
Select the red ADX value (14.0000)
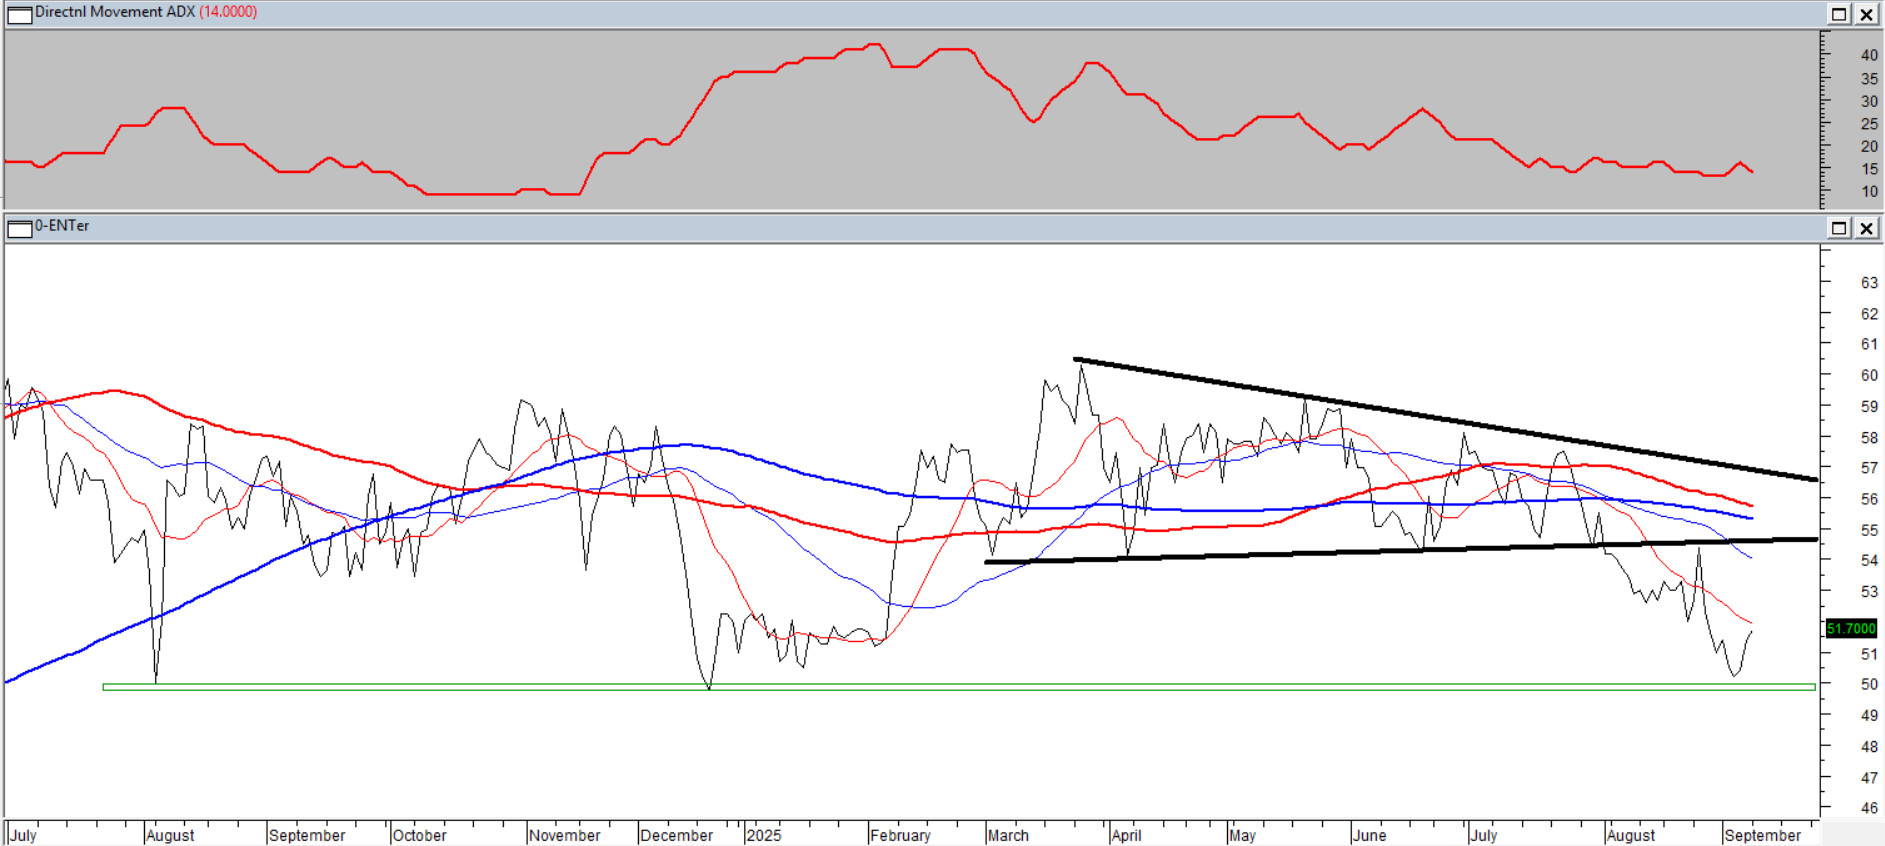coord(228,12)
